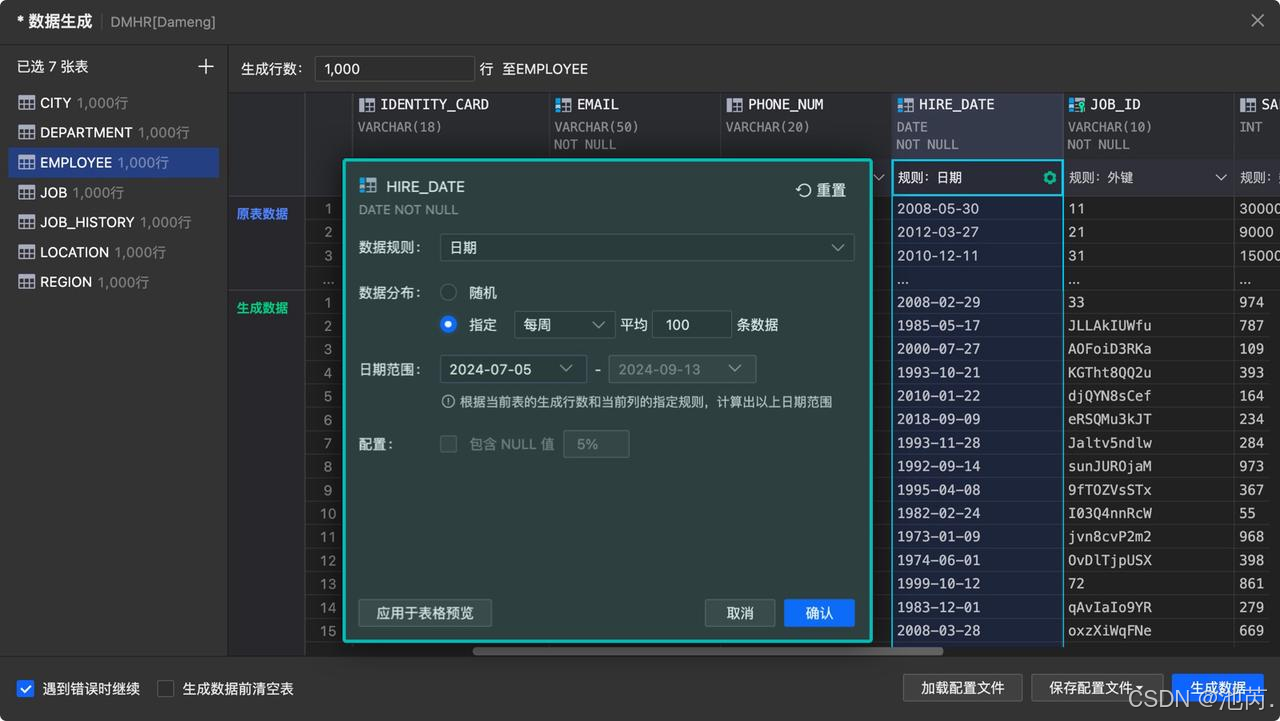Uncheck 遇到错误时继续 checkbox

pos(25,688)
